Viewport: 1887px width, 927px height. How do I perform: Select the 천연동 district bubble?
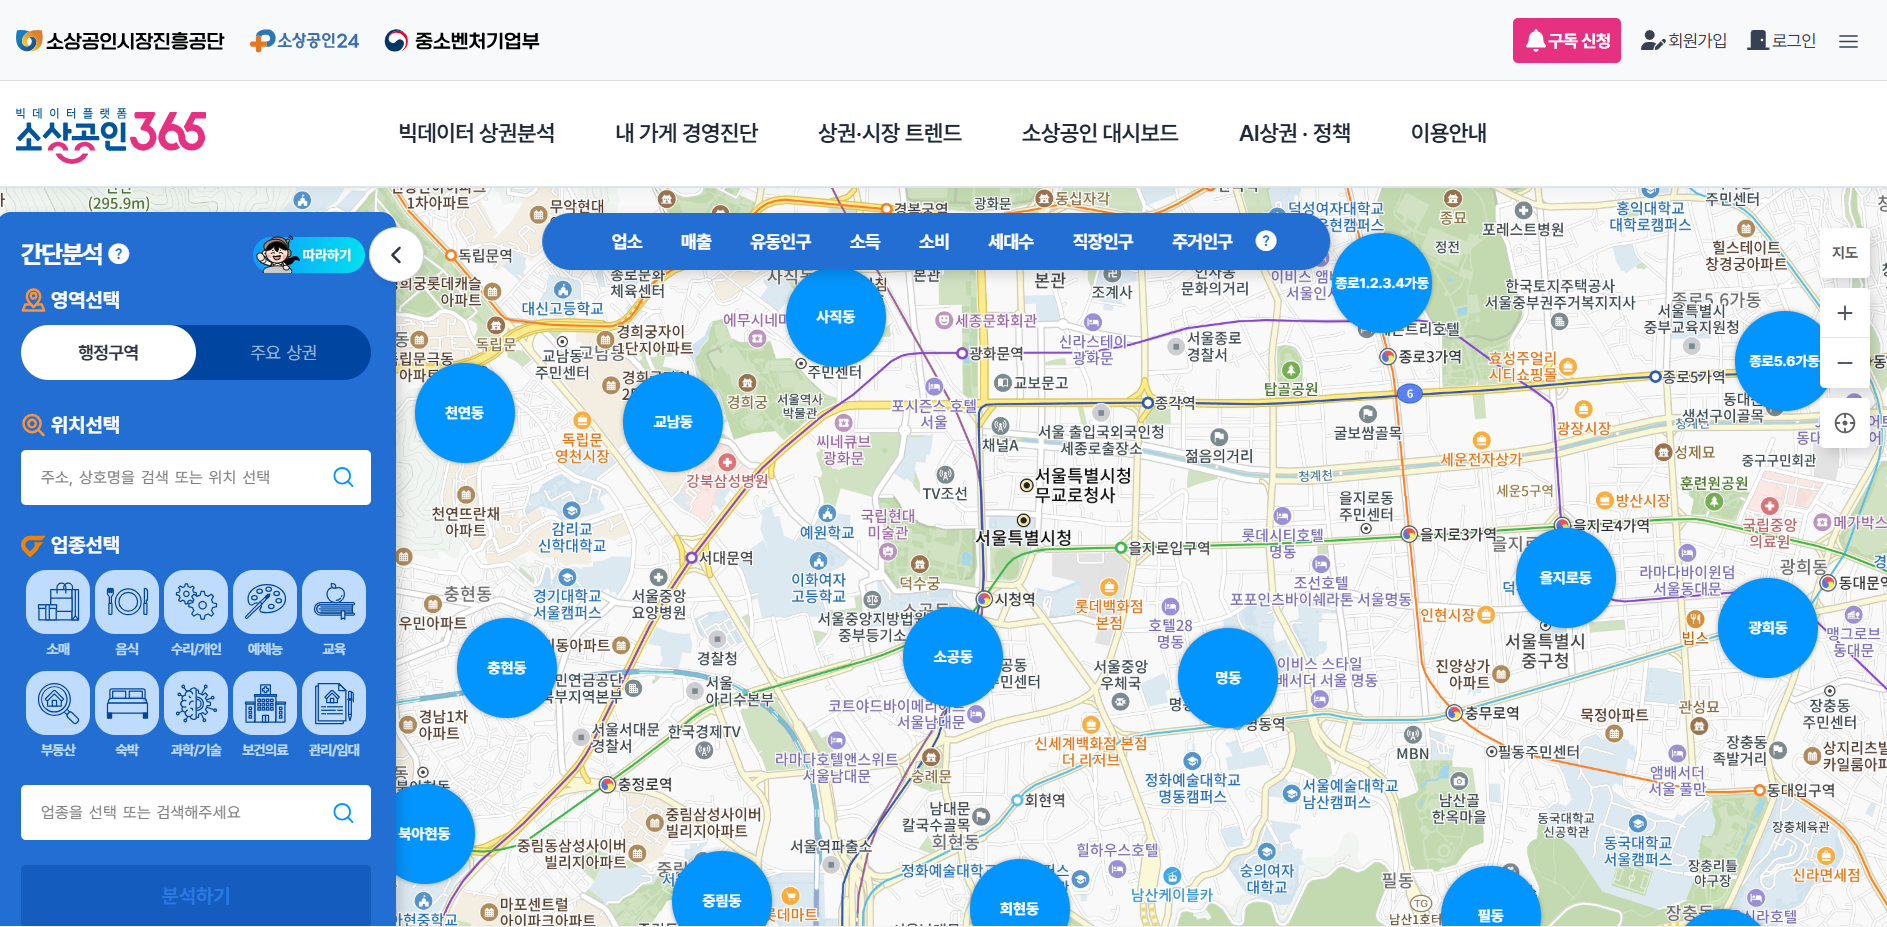pos(464,413)
